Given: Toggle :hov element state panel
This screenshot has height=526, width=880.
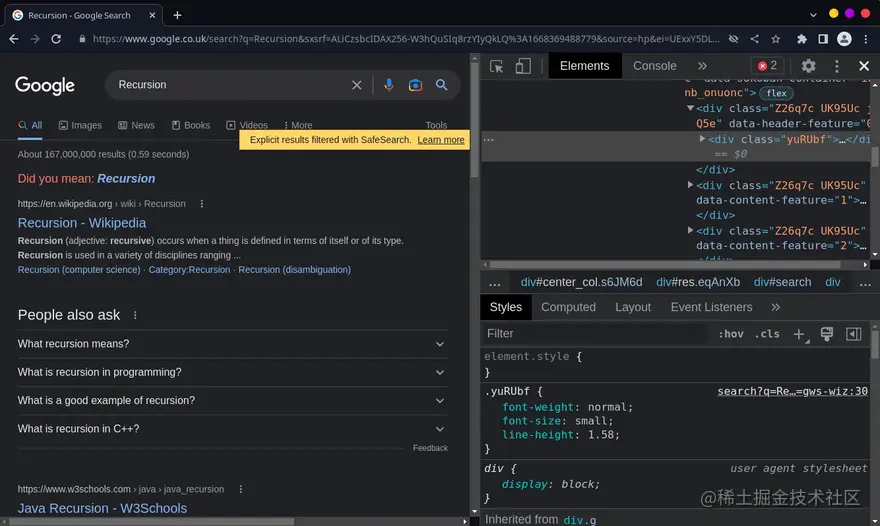Looking at the screenshot, I should click(x=731, y=334).
